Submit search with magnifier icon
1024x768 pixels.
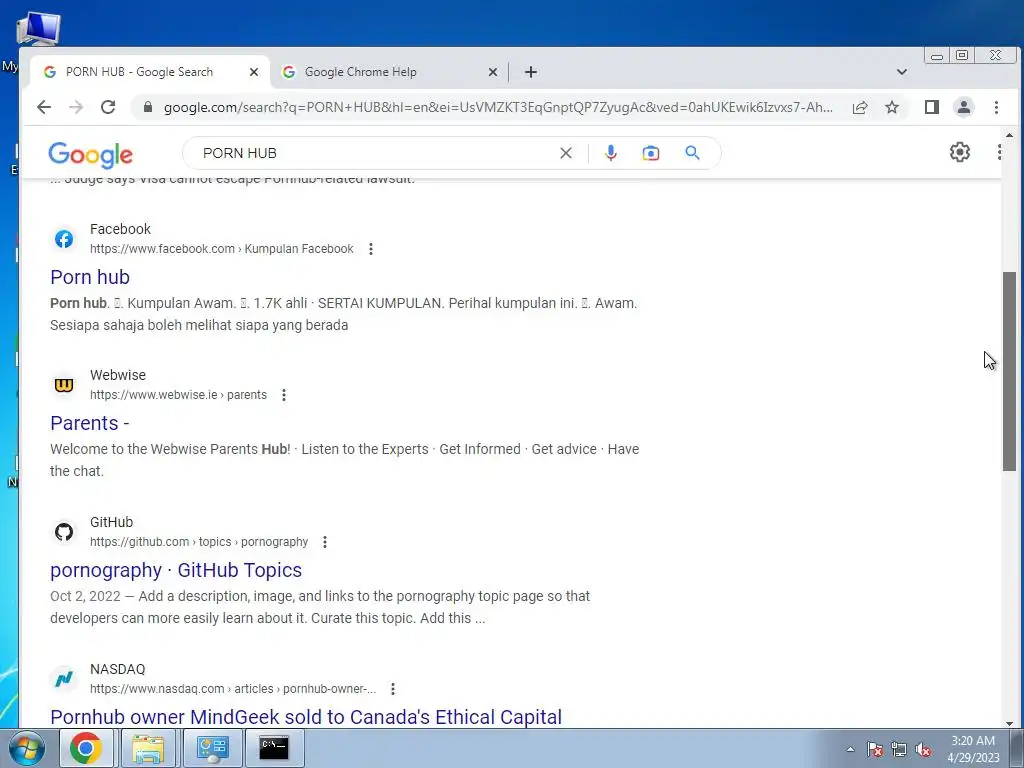692,153
